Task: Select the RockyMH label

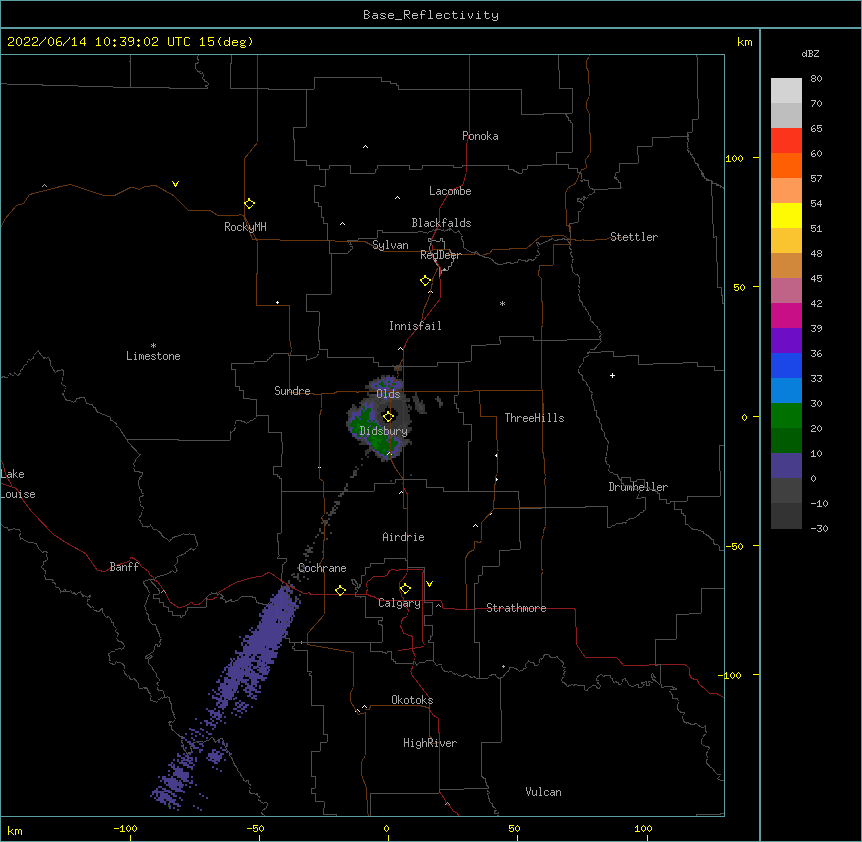Action: tap(245, 227)
